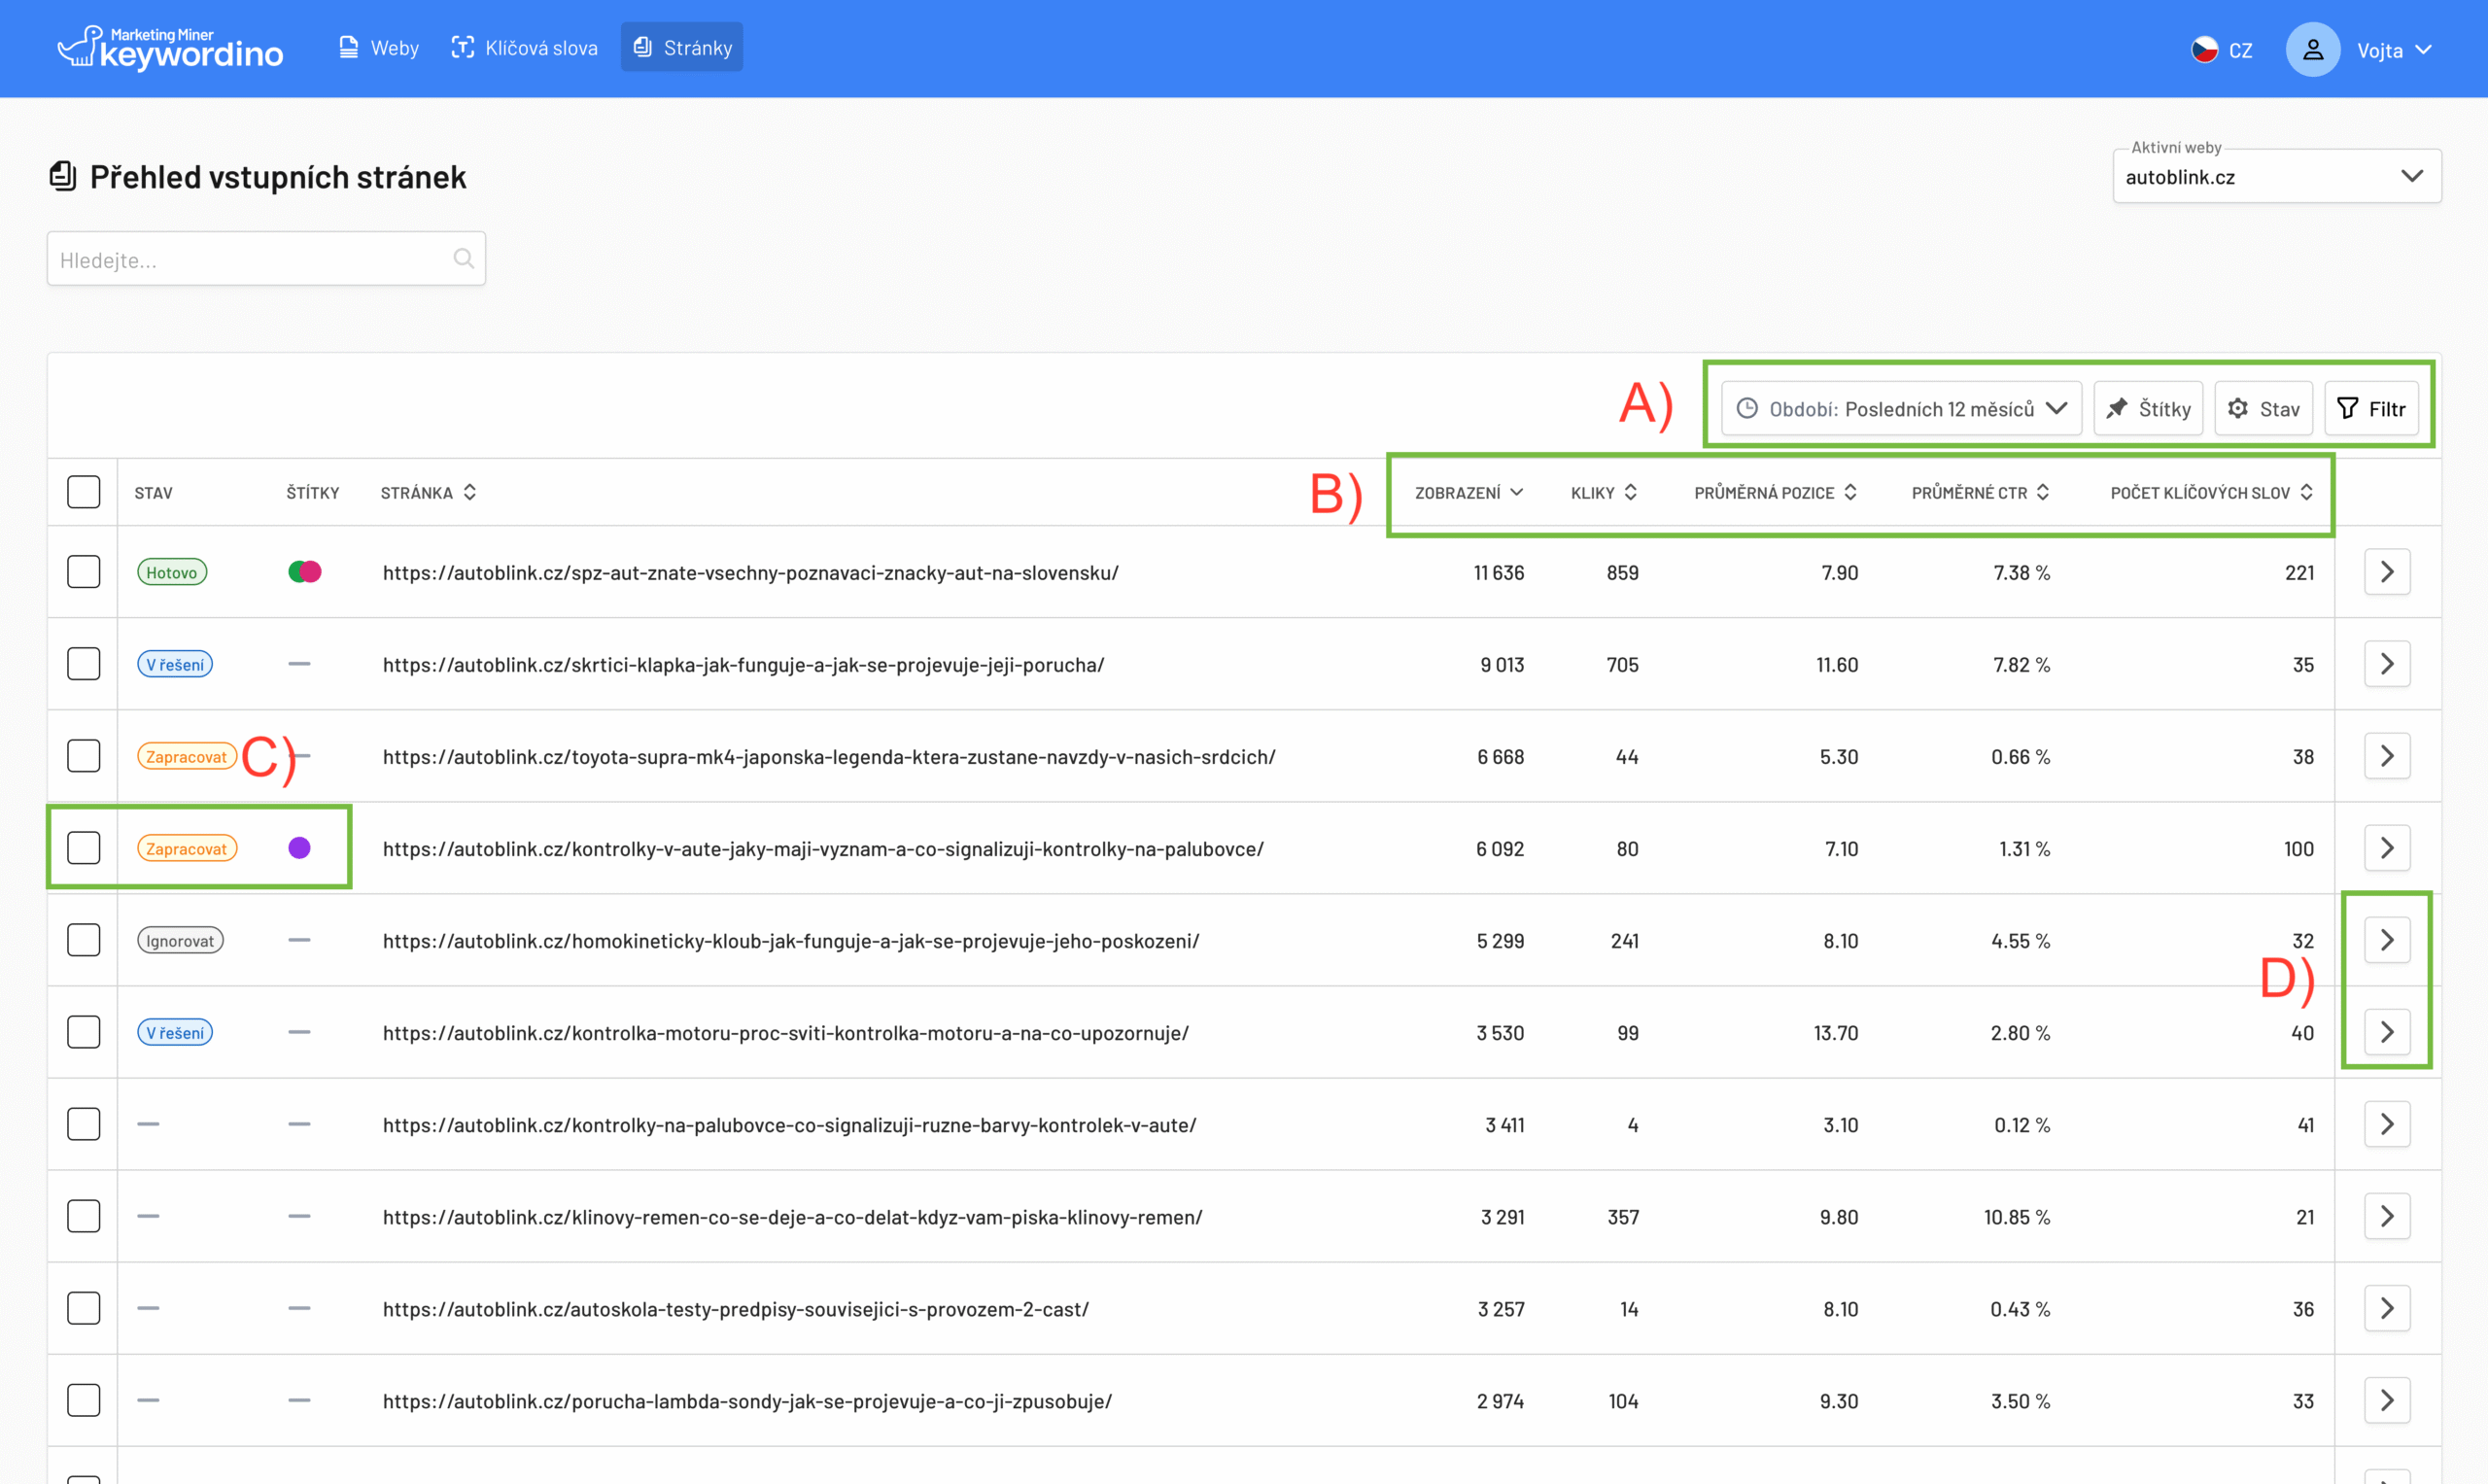The width and height of the screenshot is (2488, 1484).
Task: Open toyota-supra-mk4 page URL link
Action: coord(828,757)
